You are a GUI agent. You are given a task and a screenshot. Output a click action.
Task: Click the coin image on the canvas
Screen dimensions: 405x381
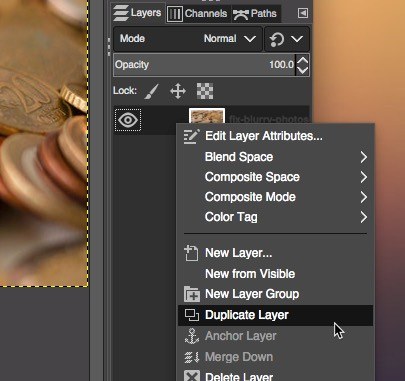44,143
